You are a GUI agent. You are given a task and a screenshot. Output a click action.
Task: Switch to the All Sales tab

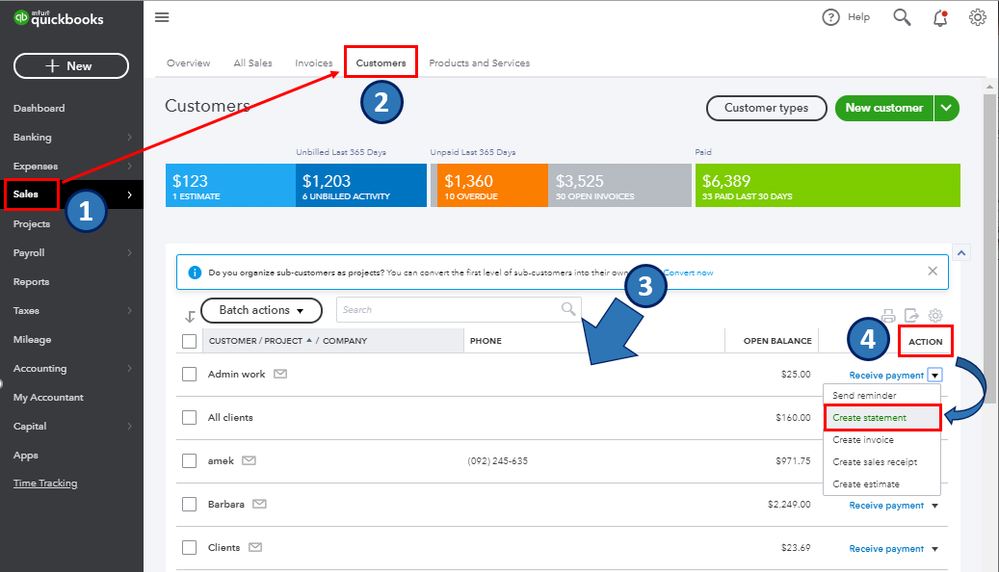pyautogui.click(x=252, y=63)
